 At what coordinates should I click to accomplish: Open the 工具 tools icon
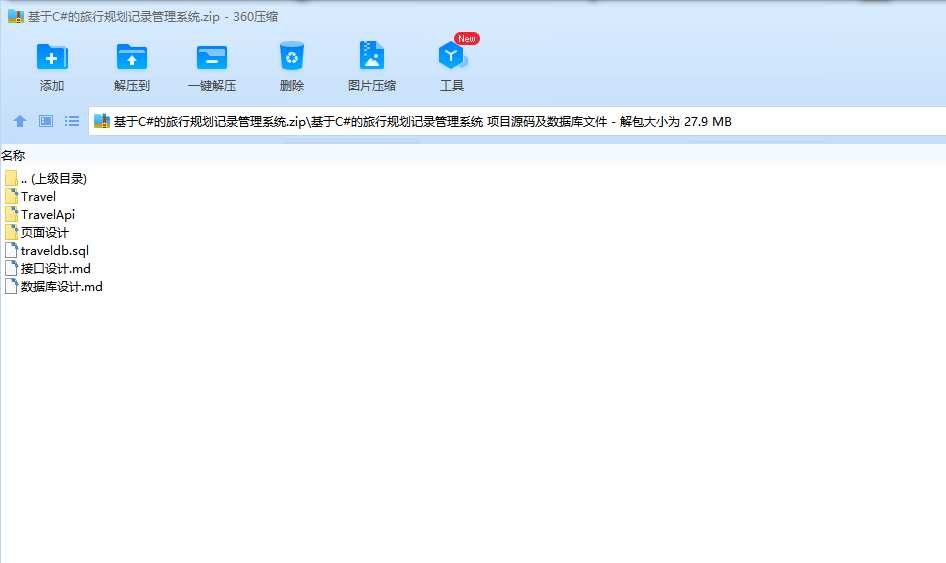point(452,56)
